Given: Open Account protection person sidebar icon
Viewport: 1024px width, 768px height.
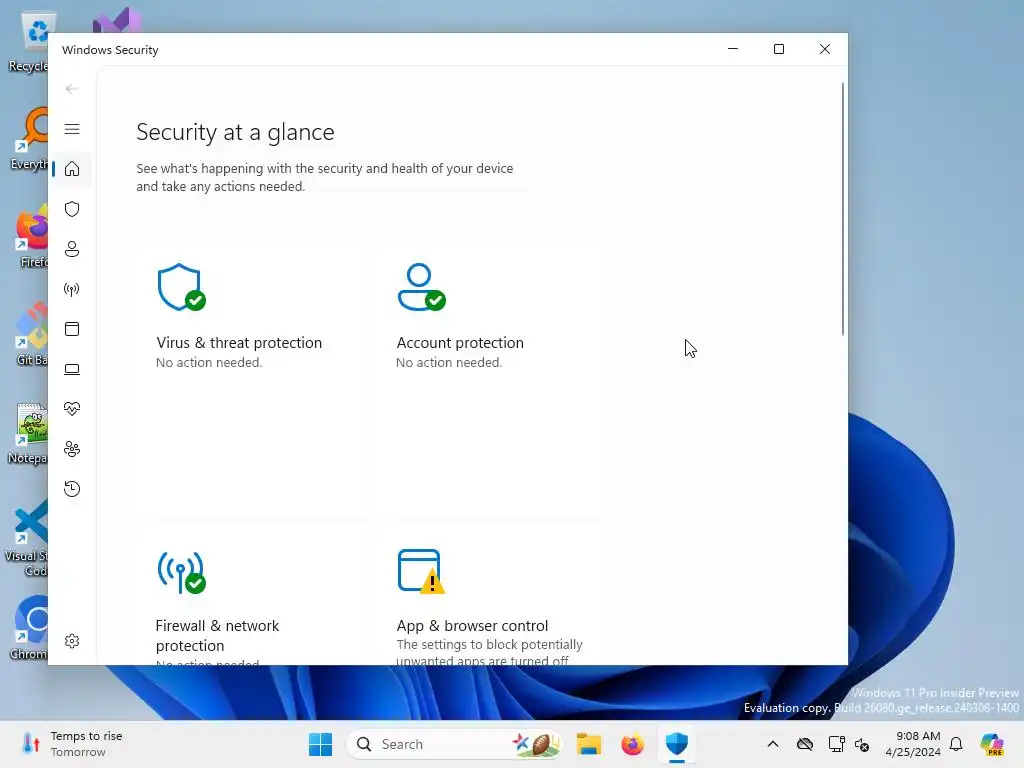Looking at the screenshot, I should (x=72, y=249).
